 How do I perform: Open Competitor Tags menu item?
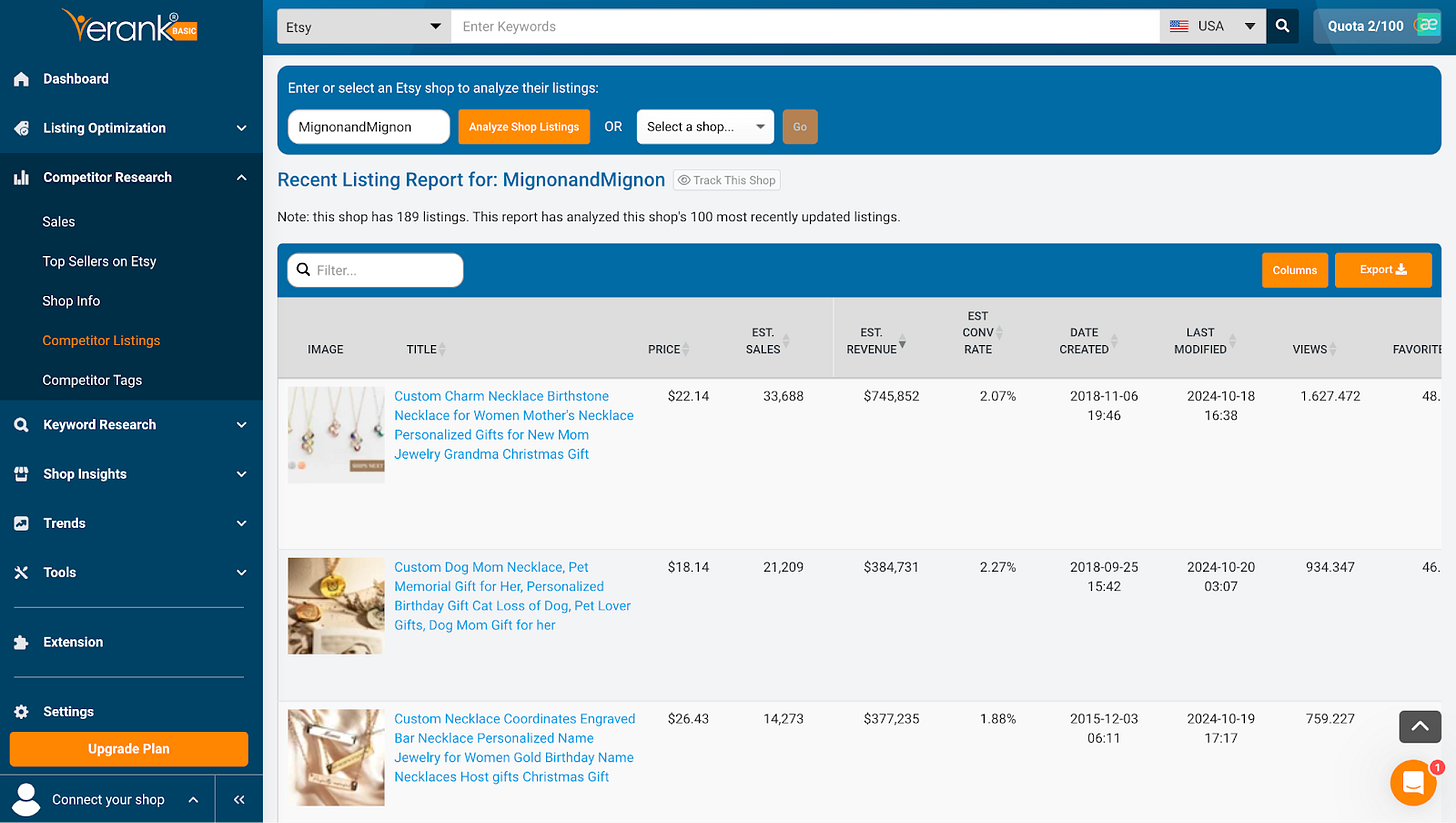pos(92,380)
